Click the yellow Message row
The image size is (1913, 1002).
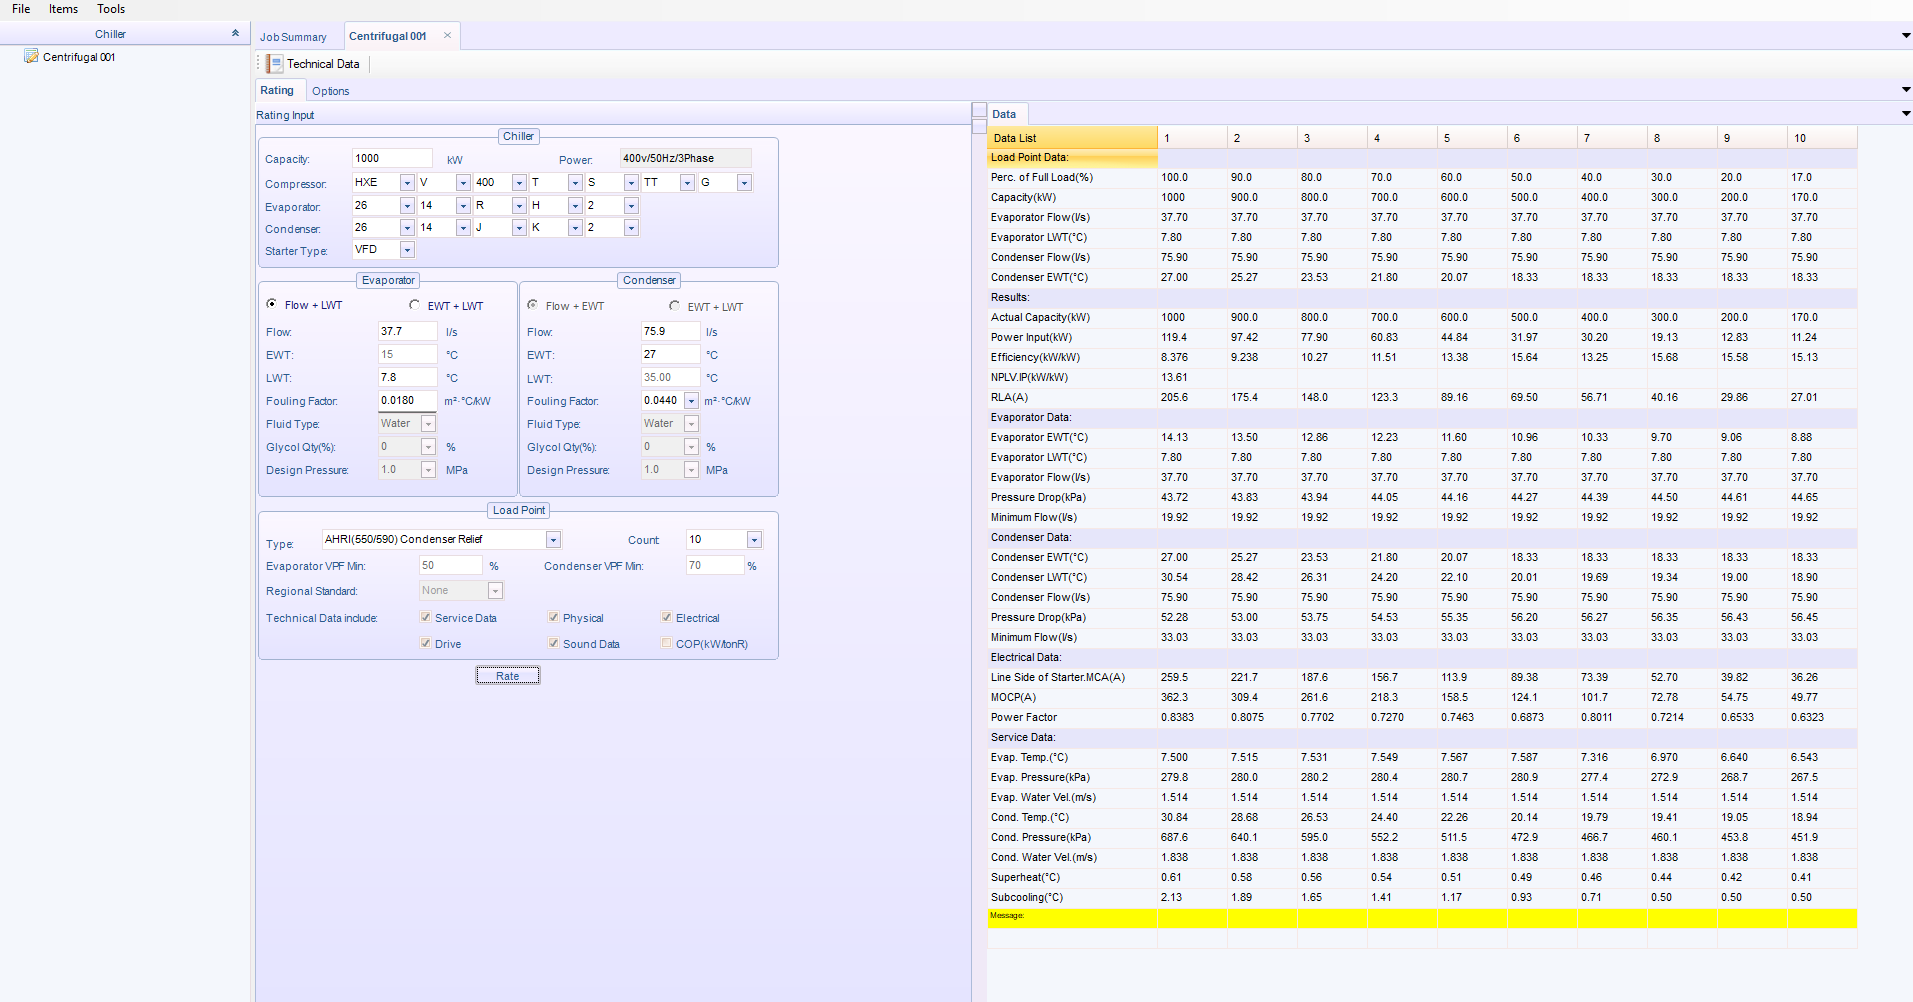click(x=1422, y=918)
